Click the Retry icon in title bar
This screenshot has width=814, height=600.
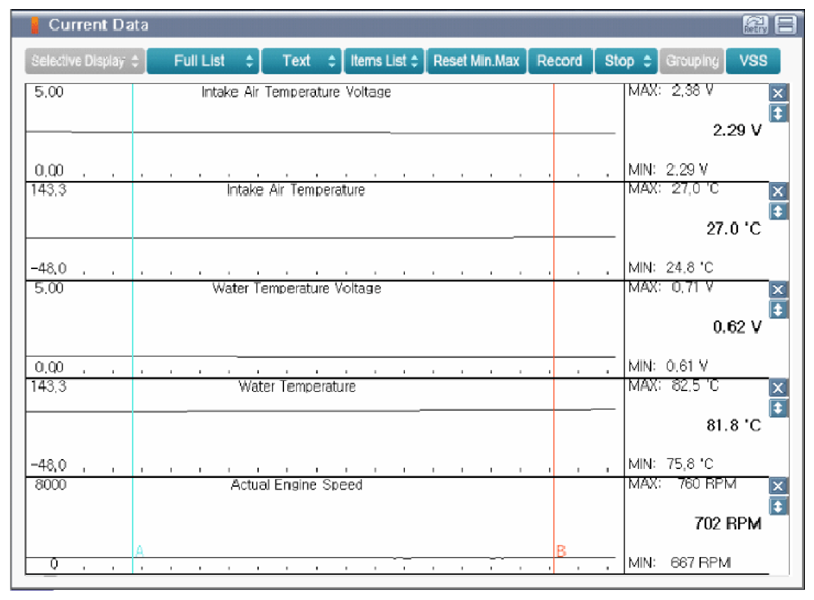click(754, 24)
